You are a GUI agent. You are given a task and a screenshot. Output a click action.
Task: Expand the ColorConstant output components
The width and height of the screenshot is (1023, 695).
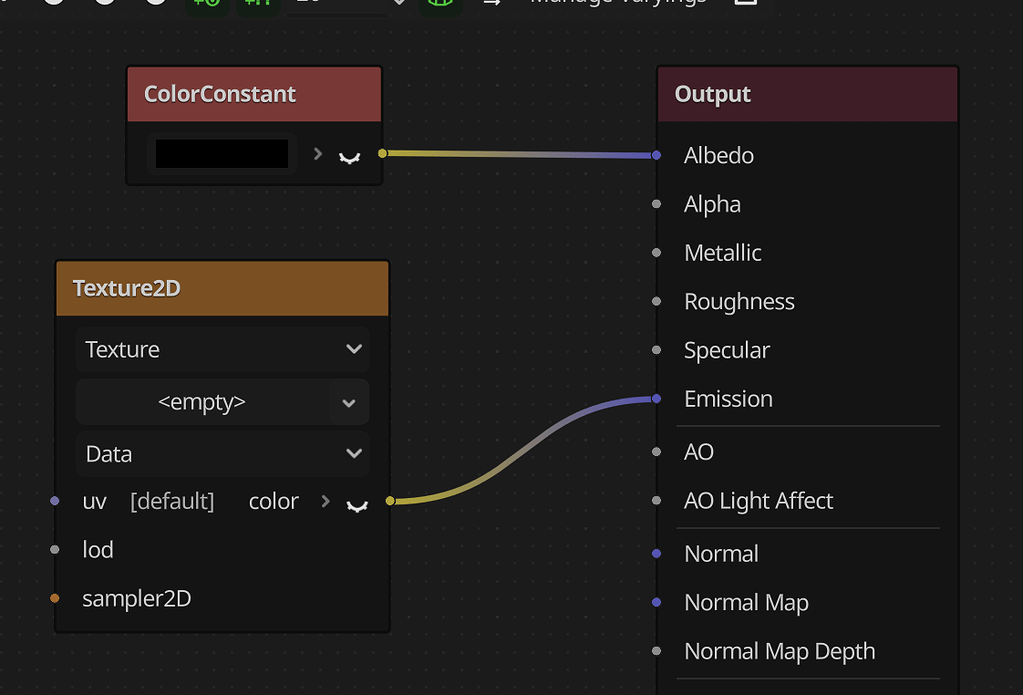click(317, 153)
